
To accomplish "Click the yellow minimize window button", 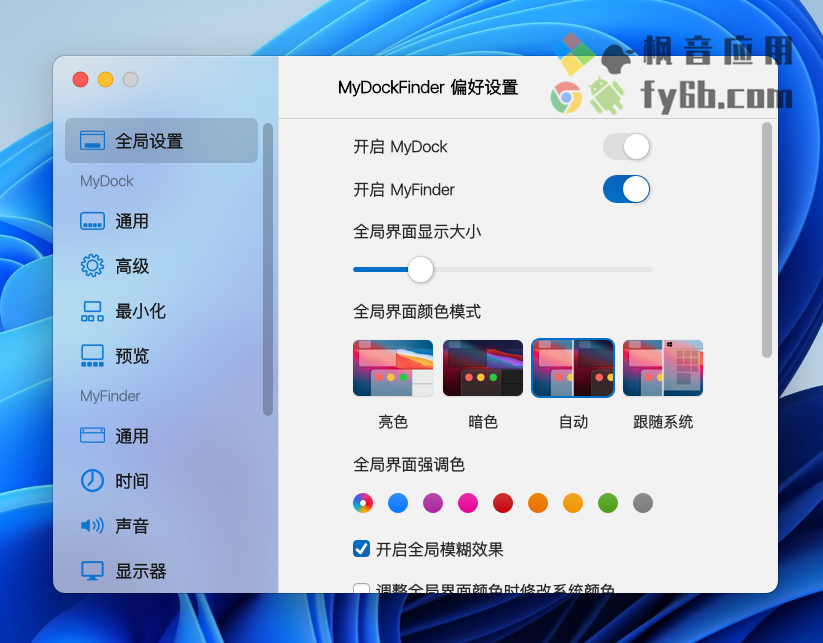I will 105,79.
